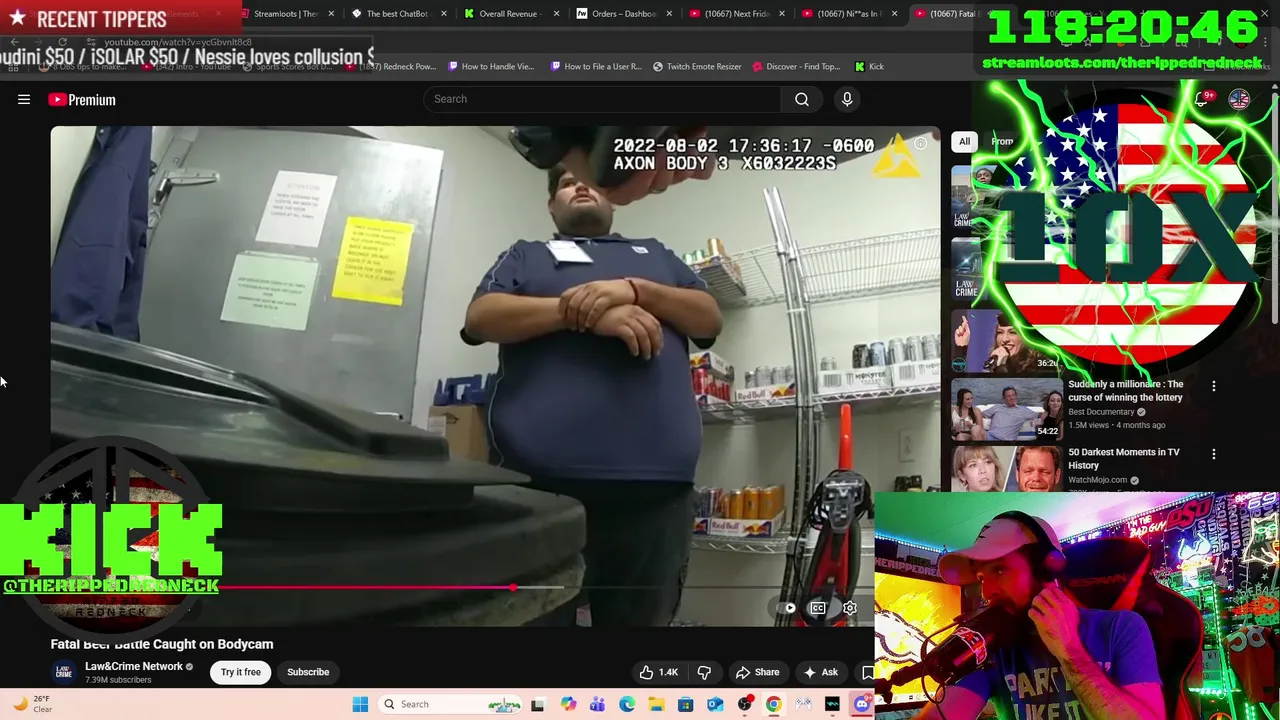
Task: Open Discover - Find Top... bookmark
Action: (797, 66)
